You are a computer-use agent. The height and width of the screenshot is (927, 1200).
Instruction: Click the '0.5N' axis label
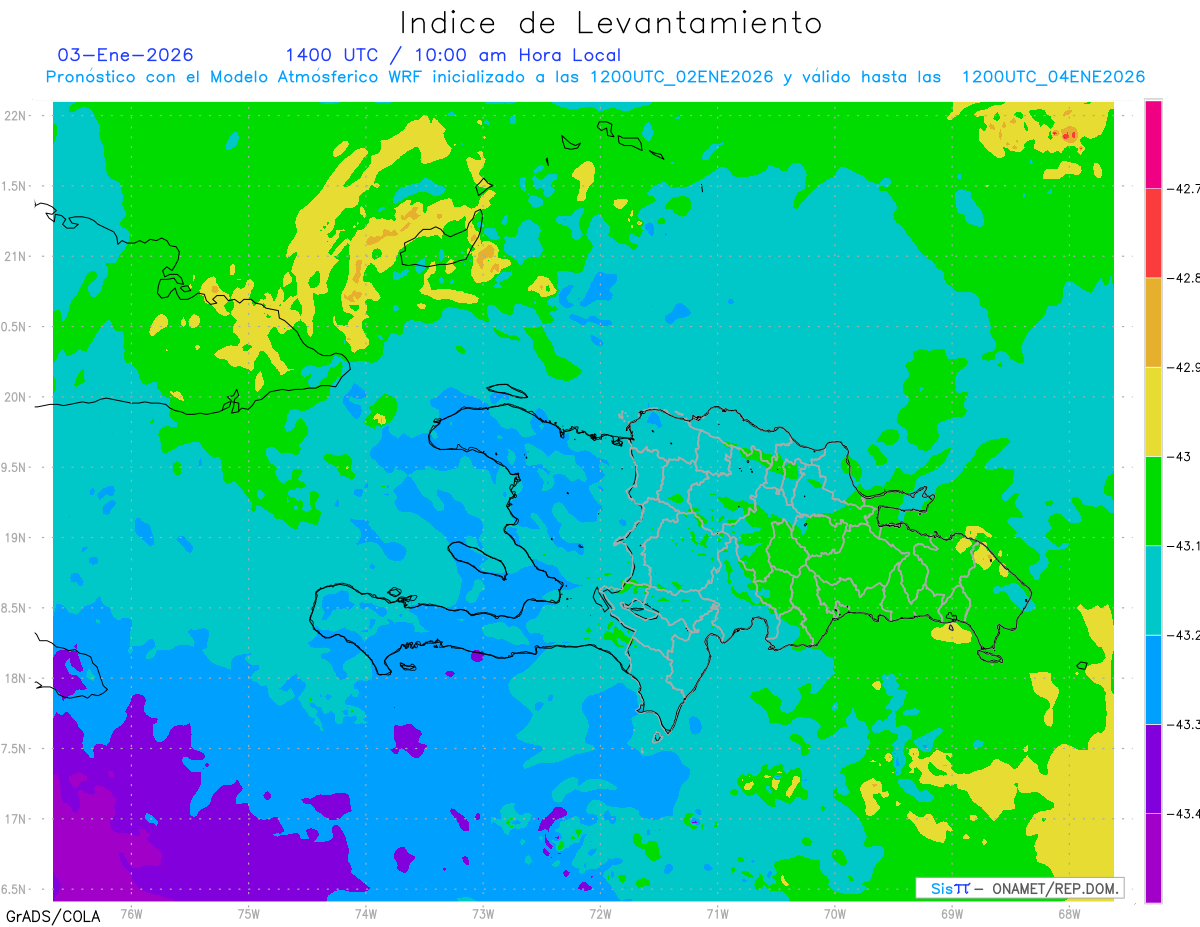[x=15, y=327]
